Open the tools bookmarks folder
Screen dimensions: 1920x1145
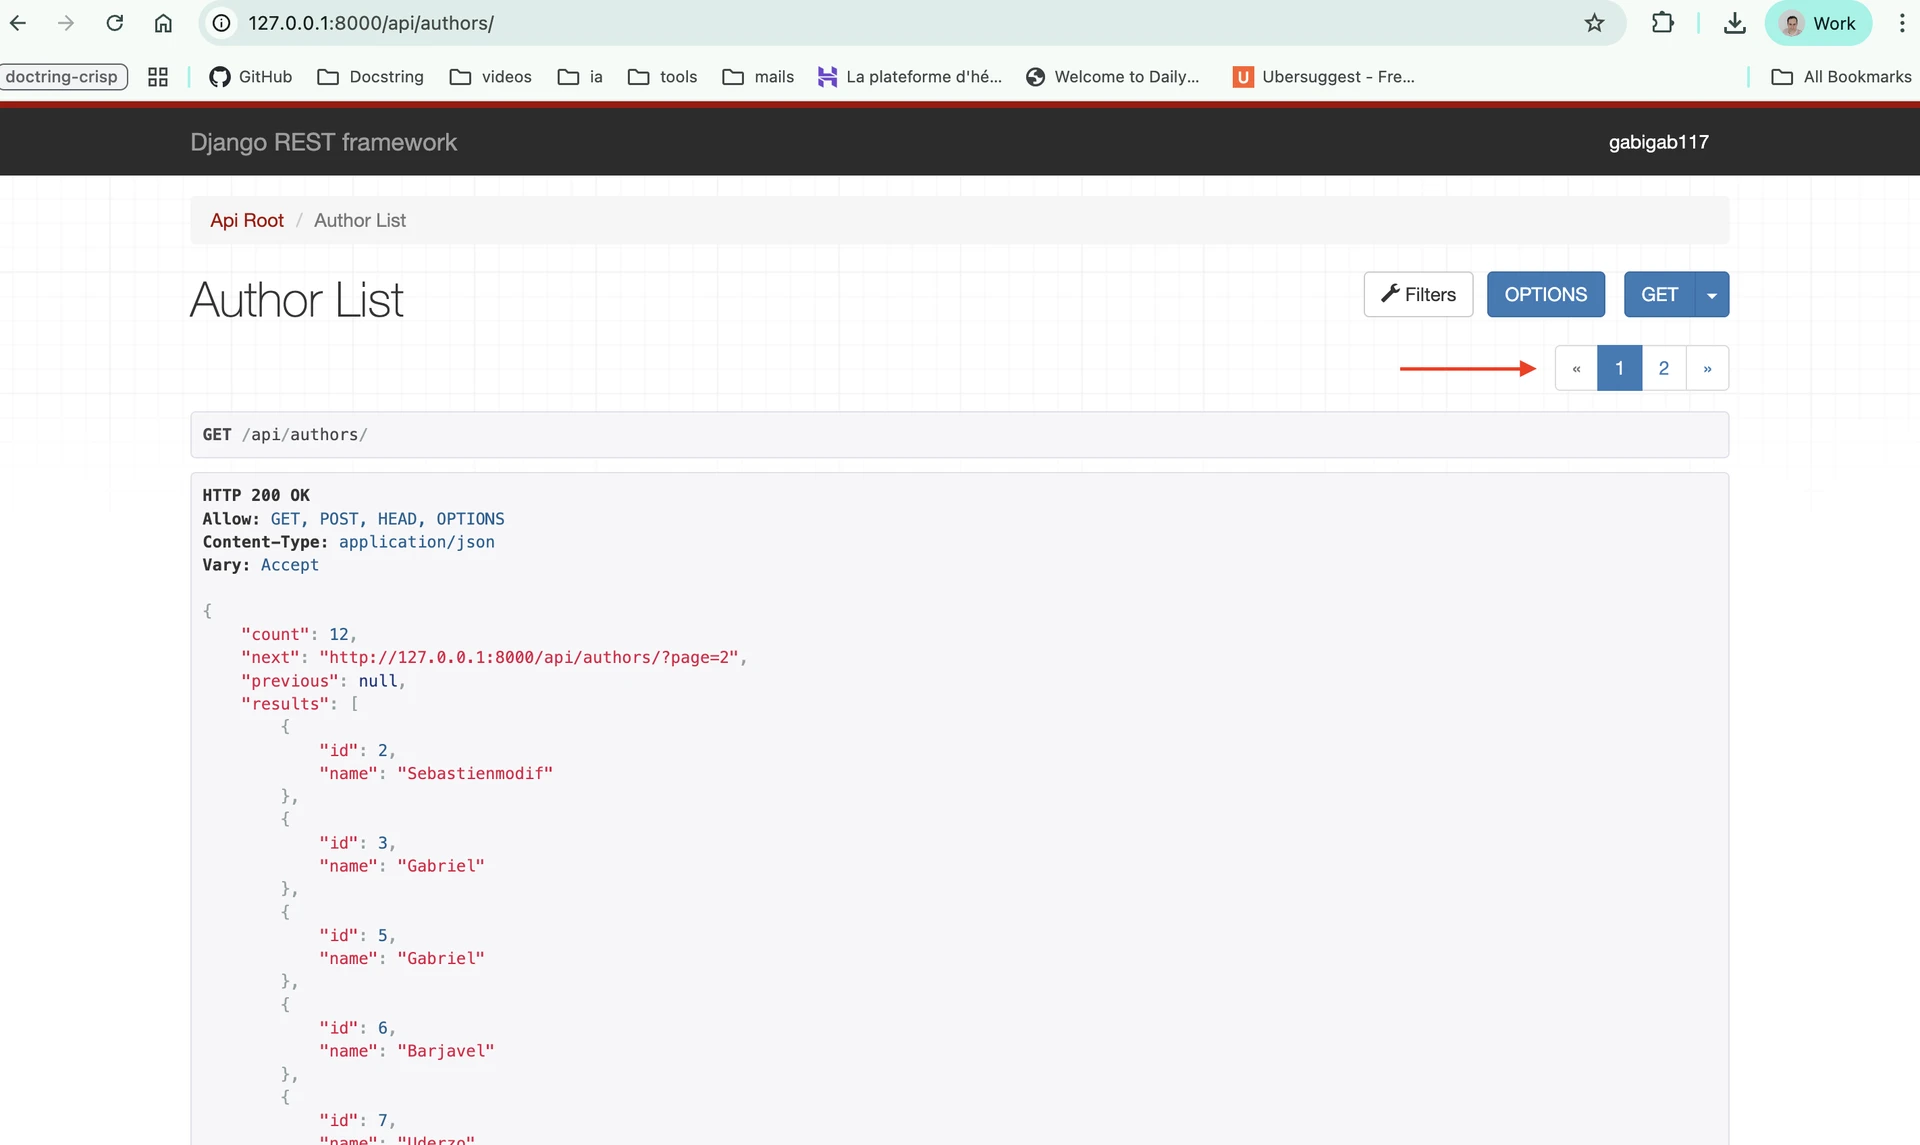pos(662,77)
